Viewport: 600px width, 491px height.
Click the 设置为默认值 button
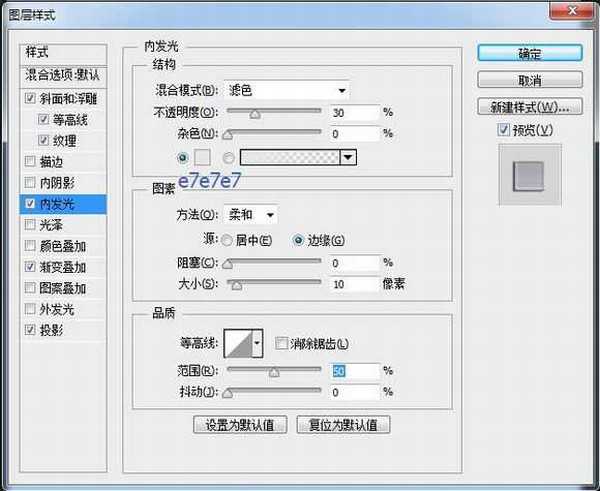pos(240,425)
